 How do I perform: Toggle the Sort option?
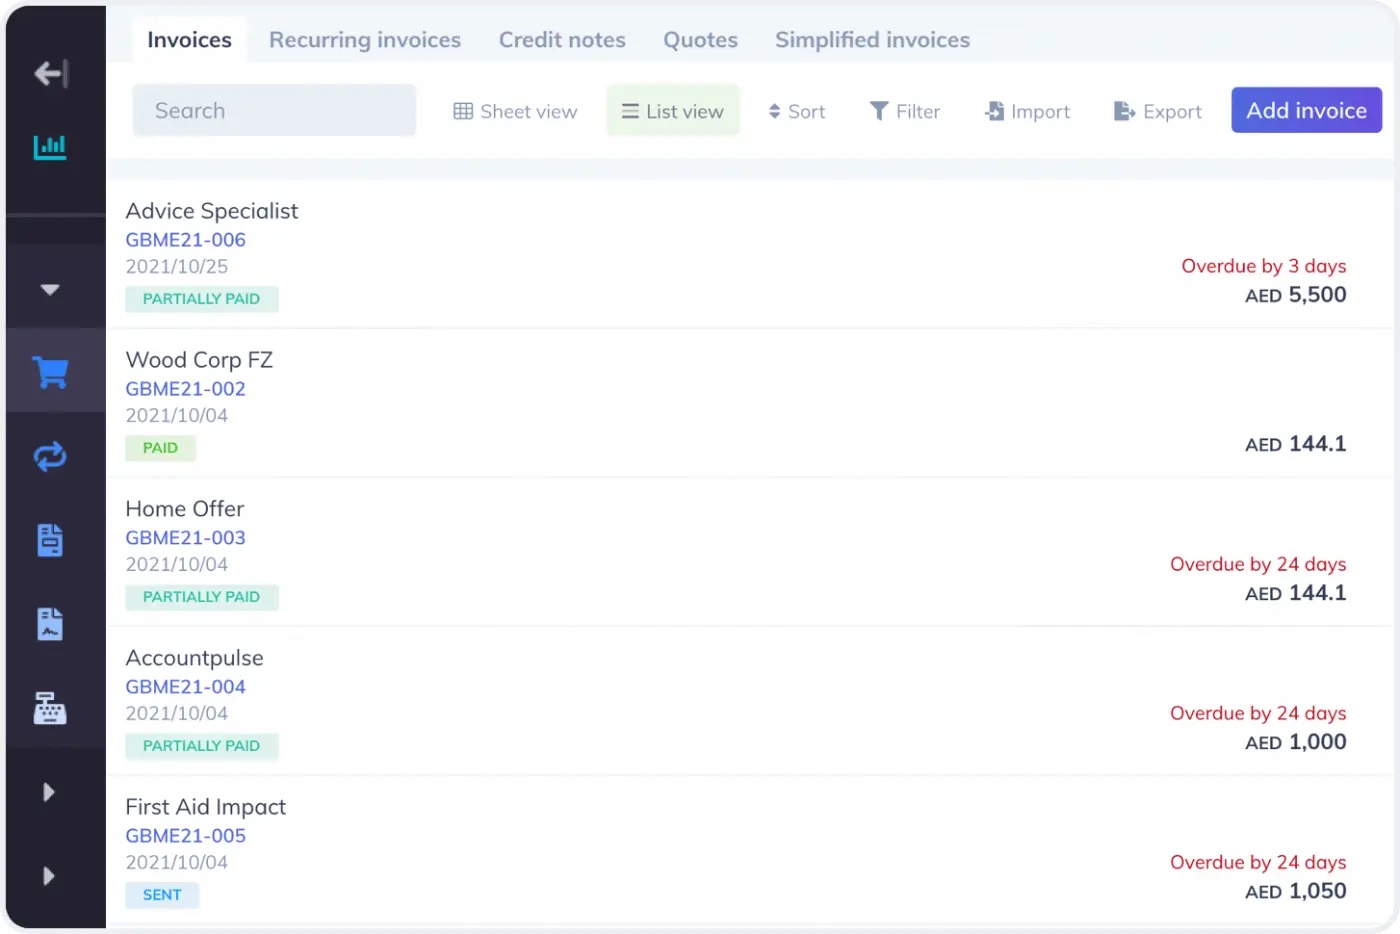[797, 111]
